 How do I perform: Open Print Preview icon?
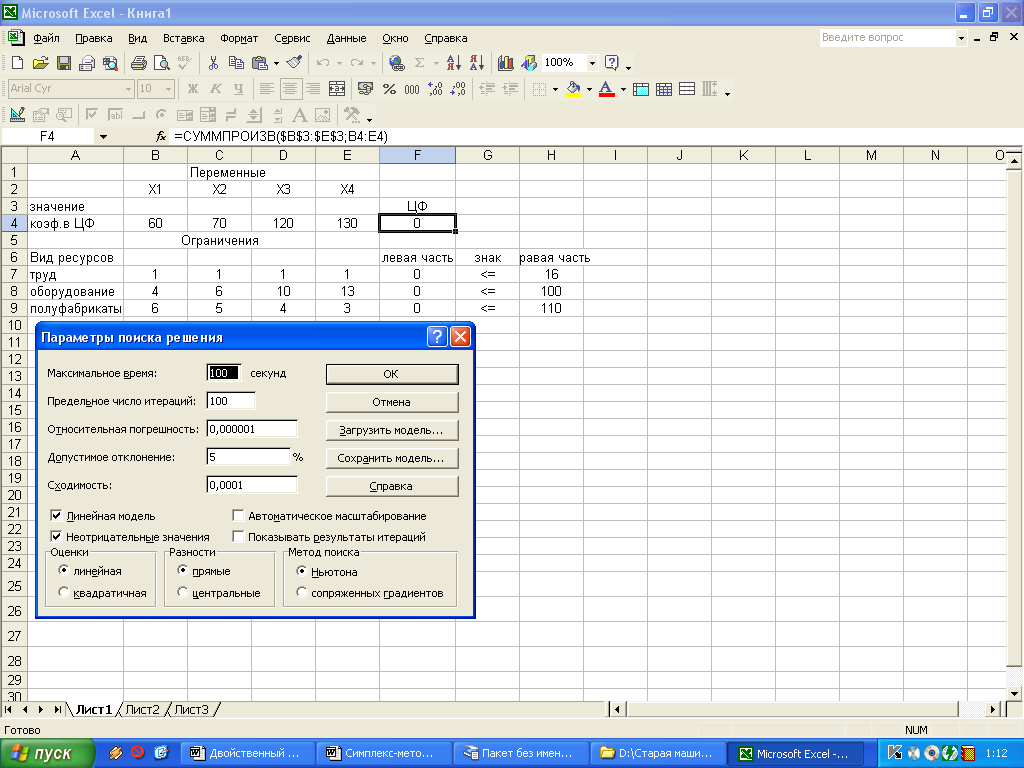[x=161, y=63]
